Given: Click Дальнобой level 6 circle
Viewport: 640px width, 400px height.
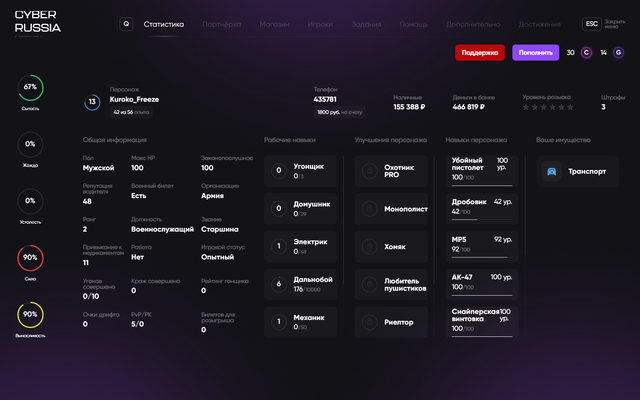Looking at the screenshot, I should pyautogui.click(x=279, y=284).
